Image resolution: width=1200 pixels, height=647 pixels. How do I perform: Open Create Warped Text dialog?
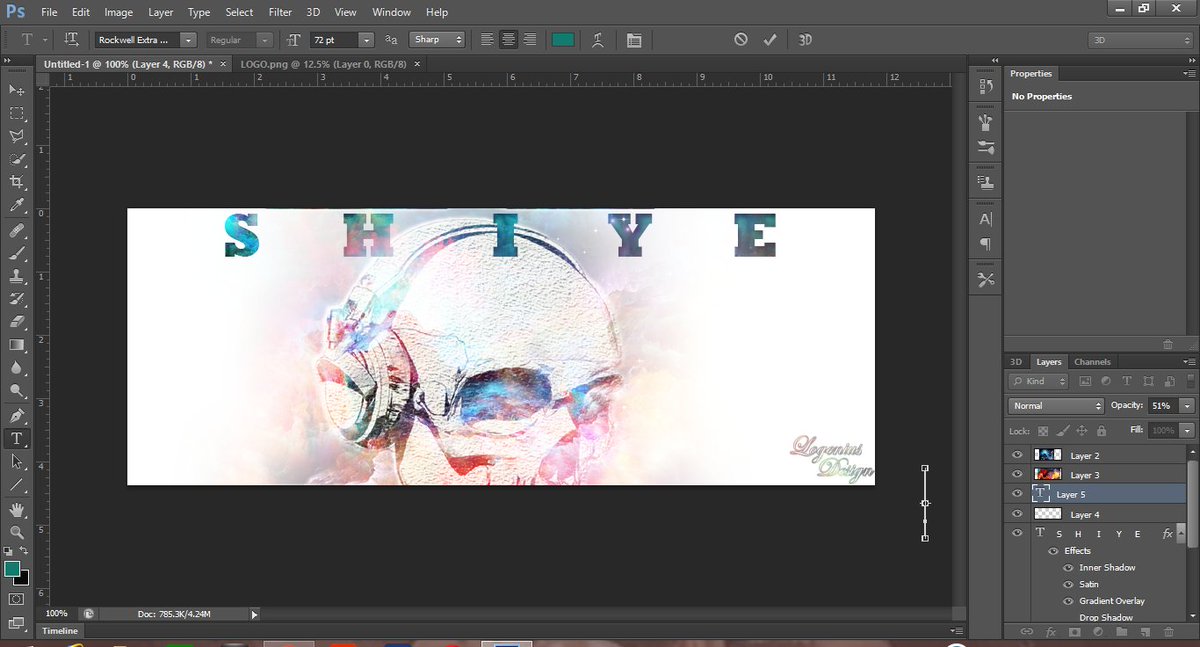(597, 40)
